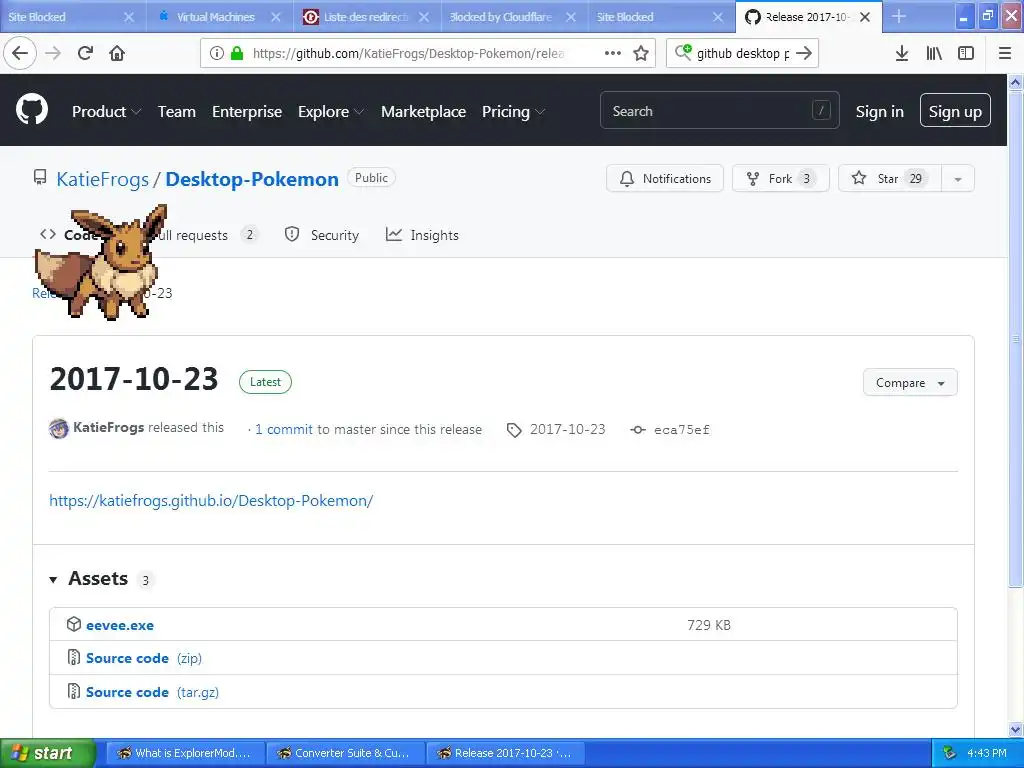Viewport: 1024px width, 768px height.
Task: Open page actions three-dot menu
Action: 613,53
